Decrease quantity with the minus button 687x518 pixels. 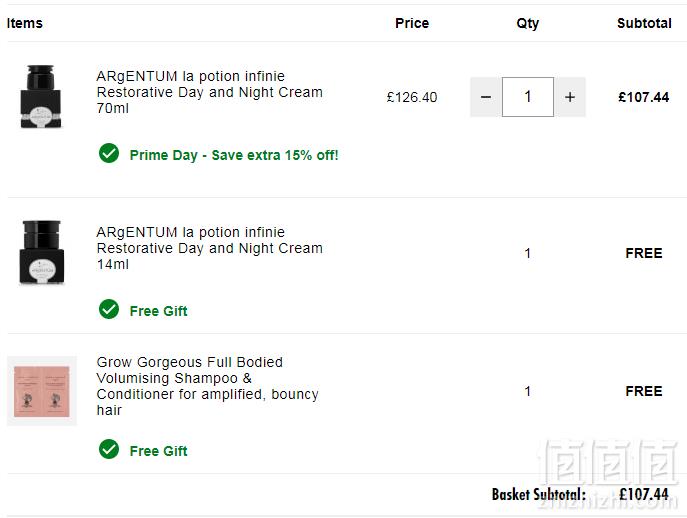[486, 97]
